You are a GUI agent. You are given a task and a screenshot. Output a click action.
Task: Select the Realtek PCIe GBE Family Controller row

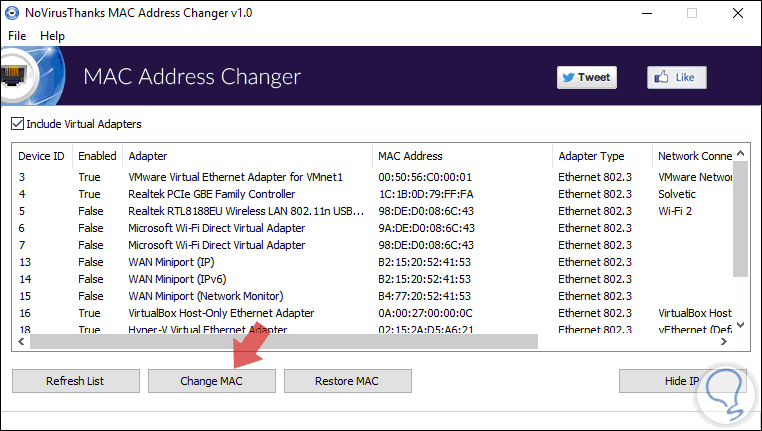click(x=212, y=194)
